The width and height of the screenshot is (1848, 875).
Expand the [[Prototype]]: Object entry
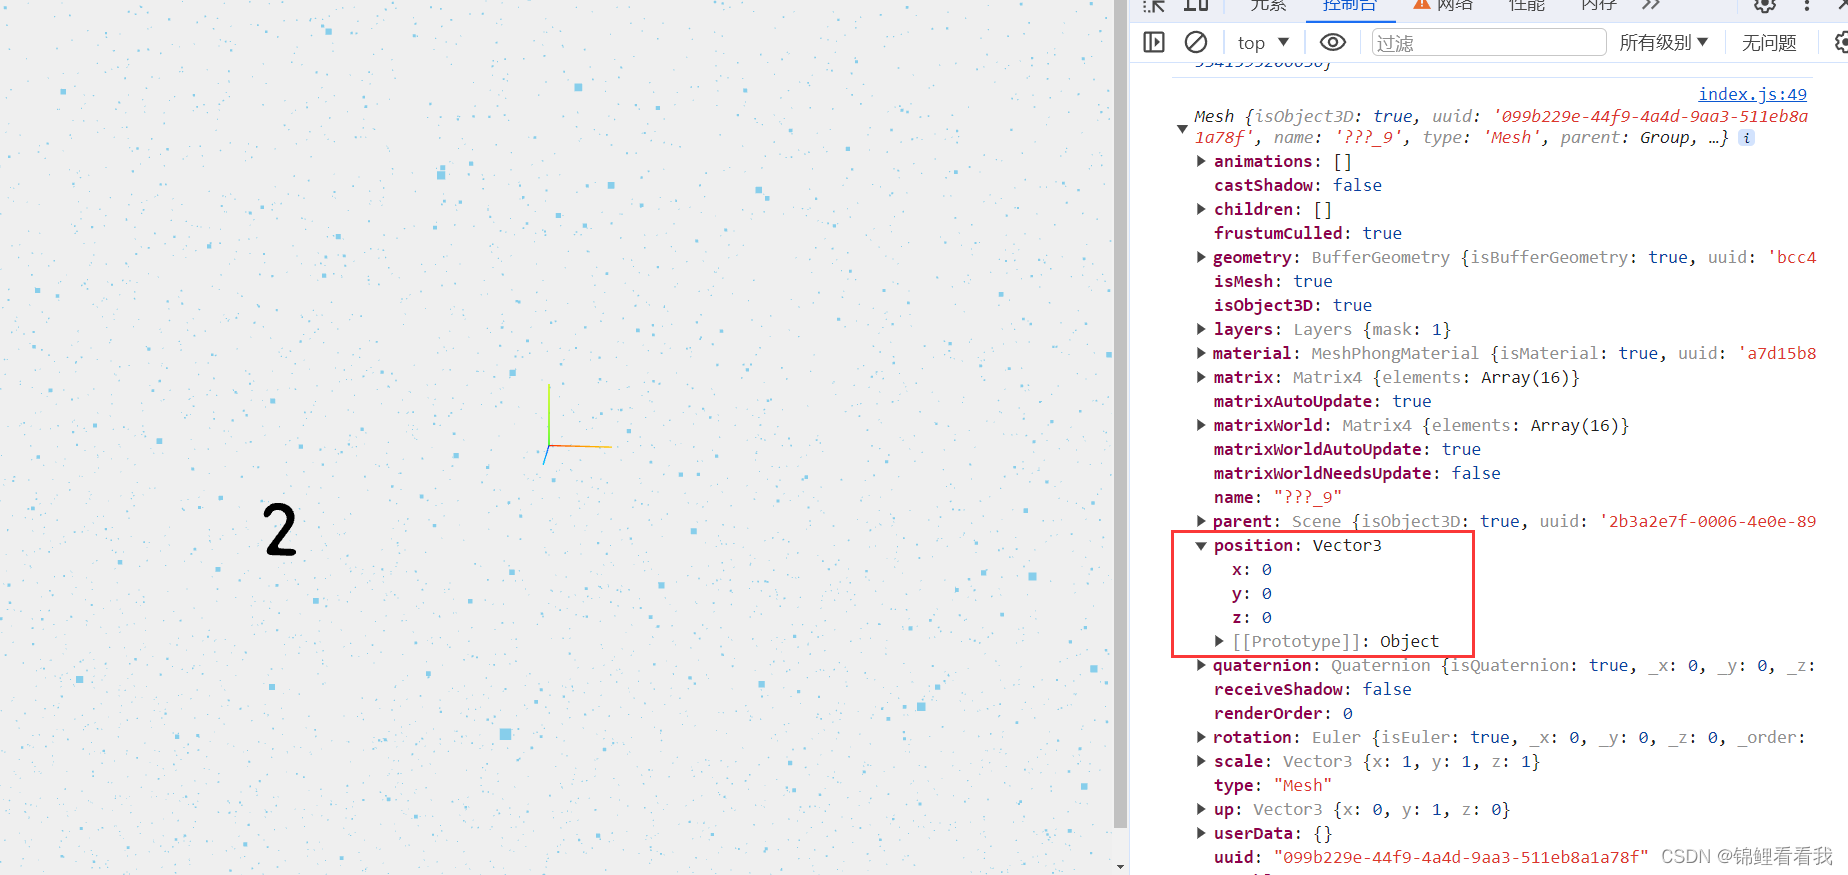(1219, 641)
